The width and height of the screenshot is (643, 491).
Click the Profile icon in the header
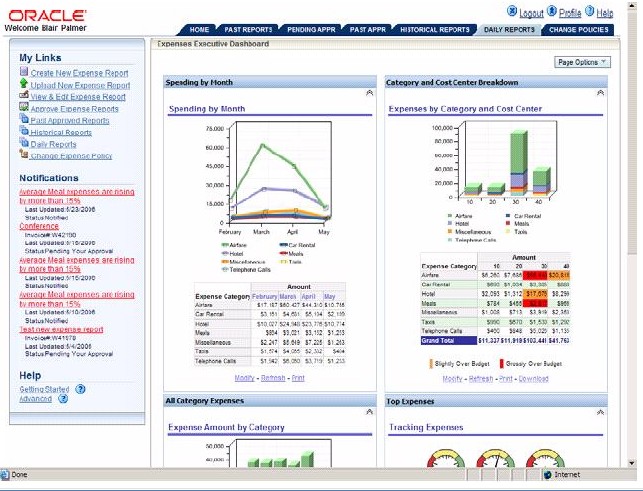552,11
